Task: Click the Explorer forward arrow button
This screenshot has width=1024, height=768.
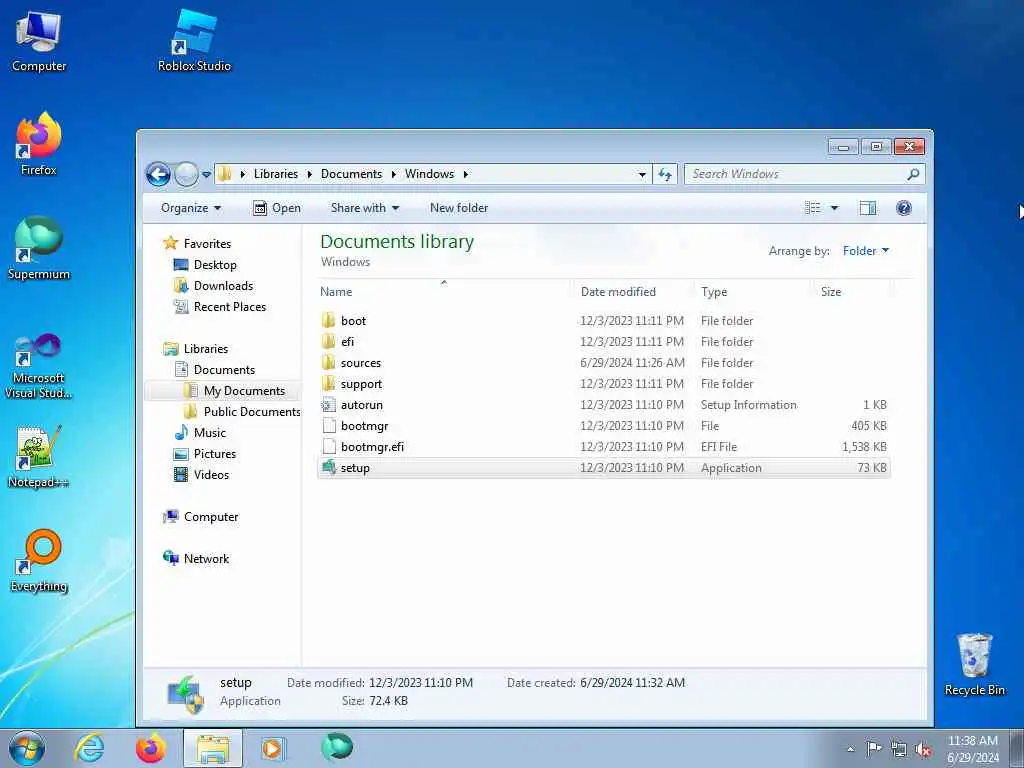Action: 186,174
